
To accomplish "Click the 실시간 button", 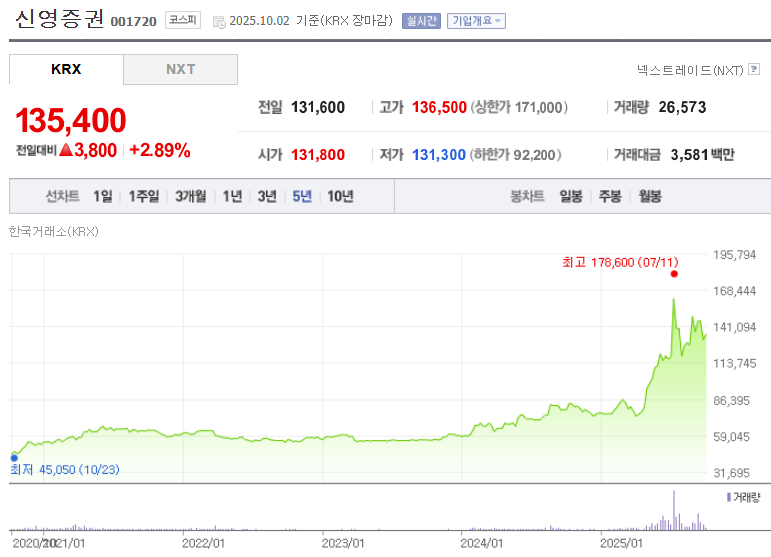I will [x=421, y=21].
